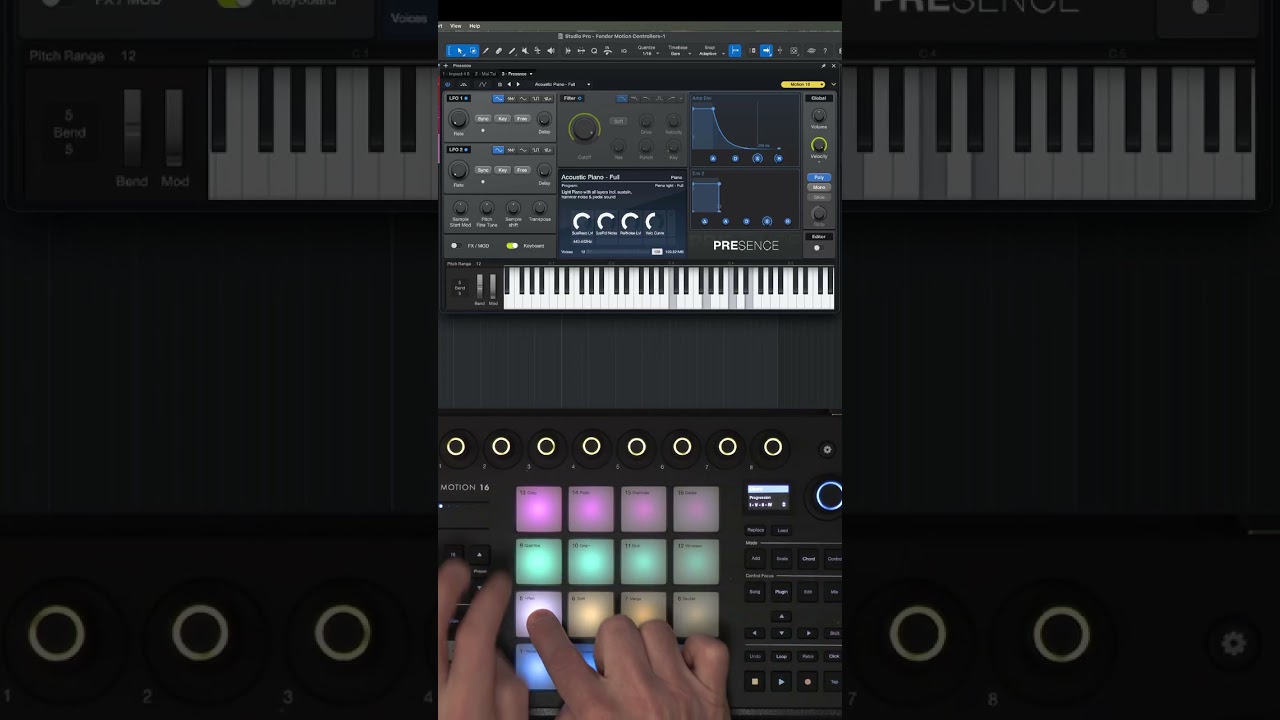Select the sine waveform for LFO 1
1280x720 pixels.
[x=498, y=98]
